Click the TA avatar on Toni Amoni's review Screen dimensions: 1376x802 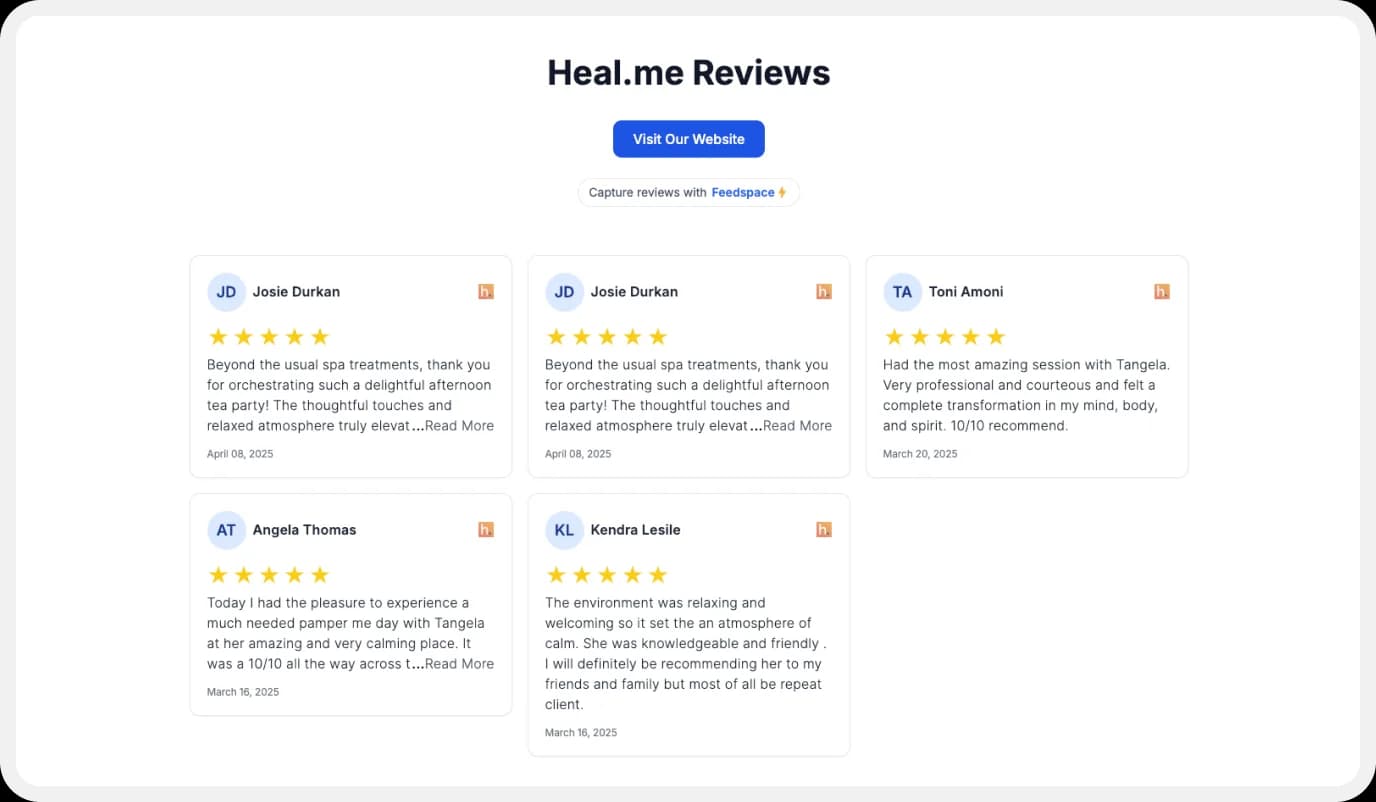pos(902,291)
